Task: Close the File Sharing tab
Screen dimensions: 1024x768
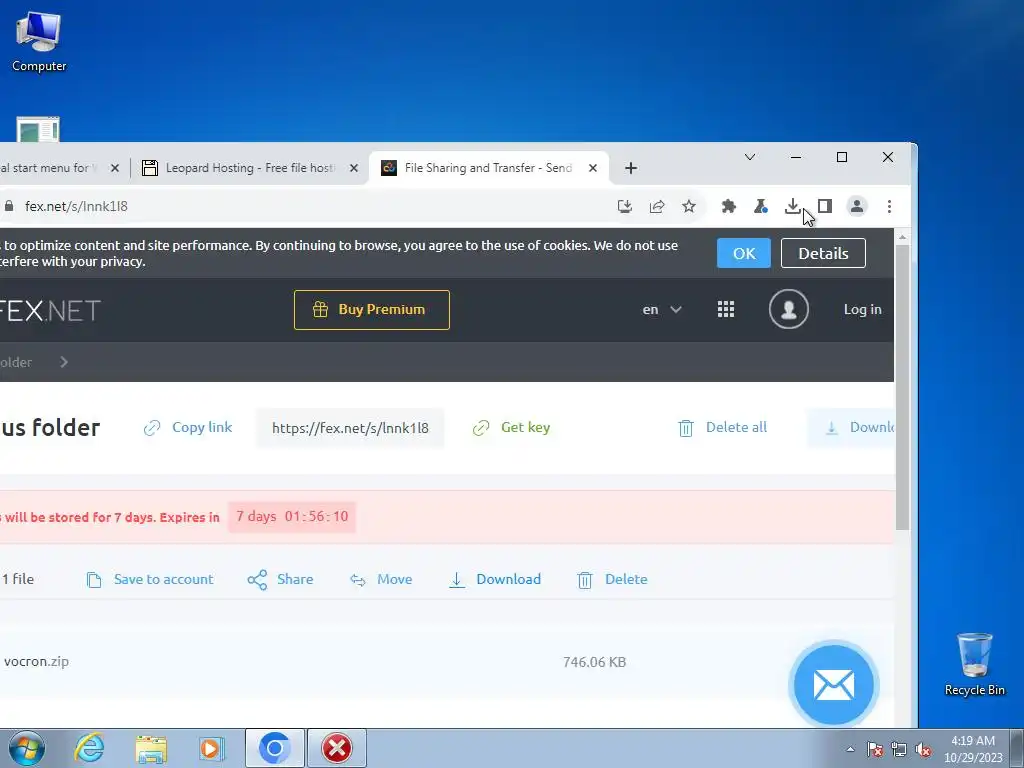Action: 592,168
